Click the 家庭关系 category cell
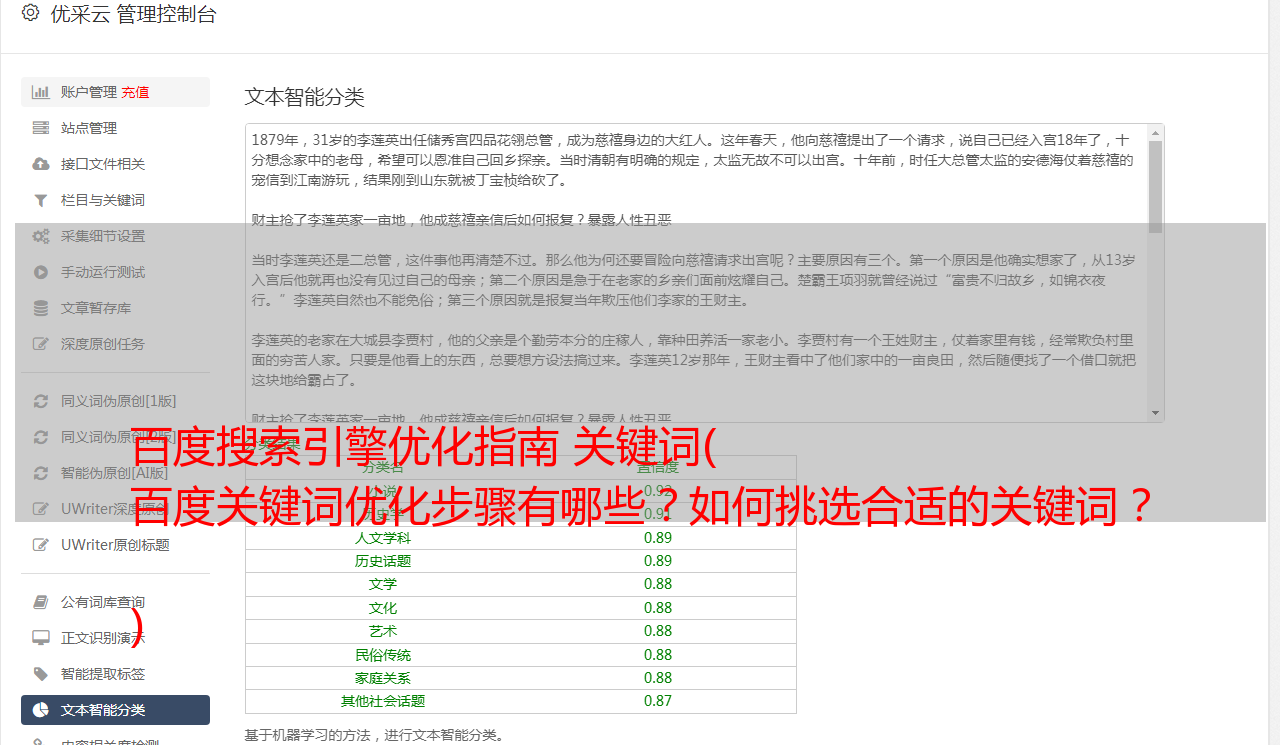Image resolution: width=1280 pixels, height=745 pixels. (383, 678)
